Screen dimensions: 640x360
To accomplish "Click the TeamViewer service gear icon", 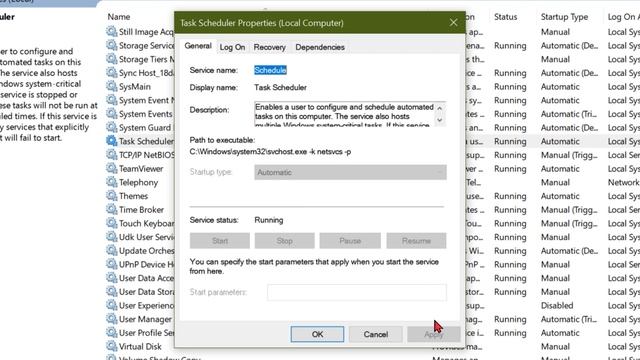I will click(x=111, y=168).
